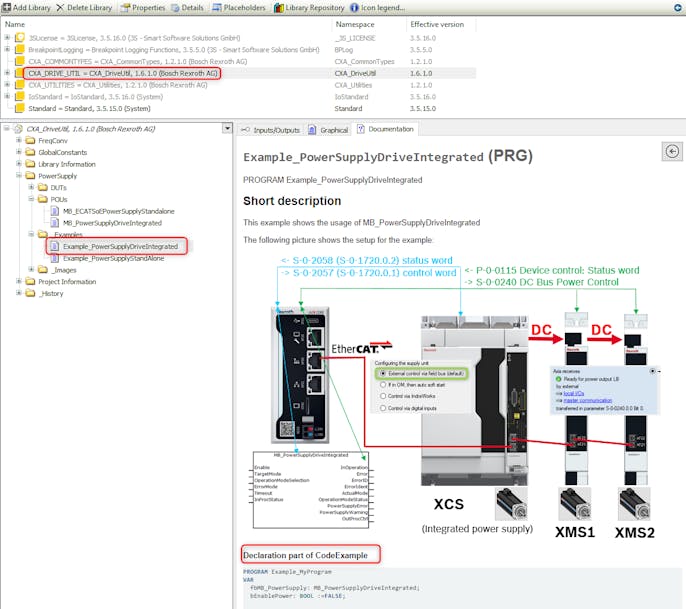This screenshot has height=609, width=686.
Task: Click the code example text block
Action: (464, 588)
